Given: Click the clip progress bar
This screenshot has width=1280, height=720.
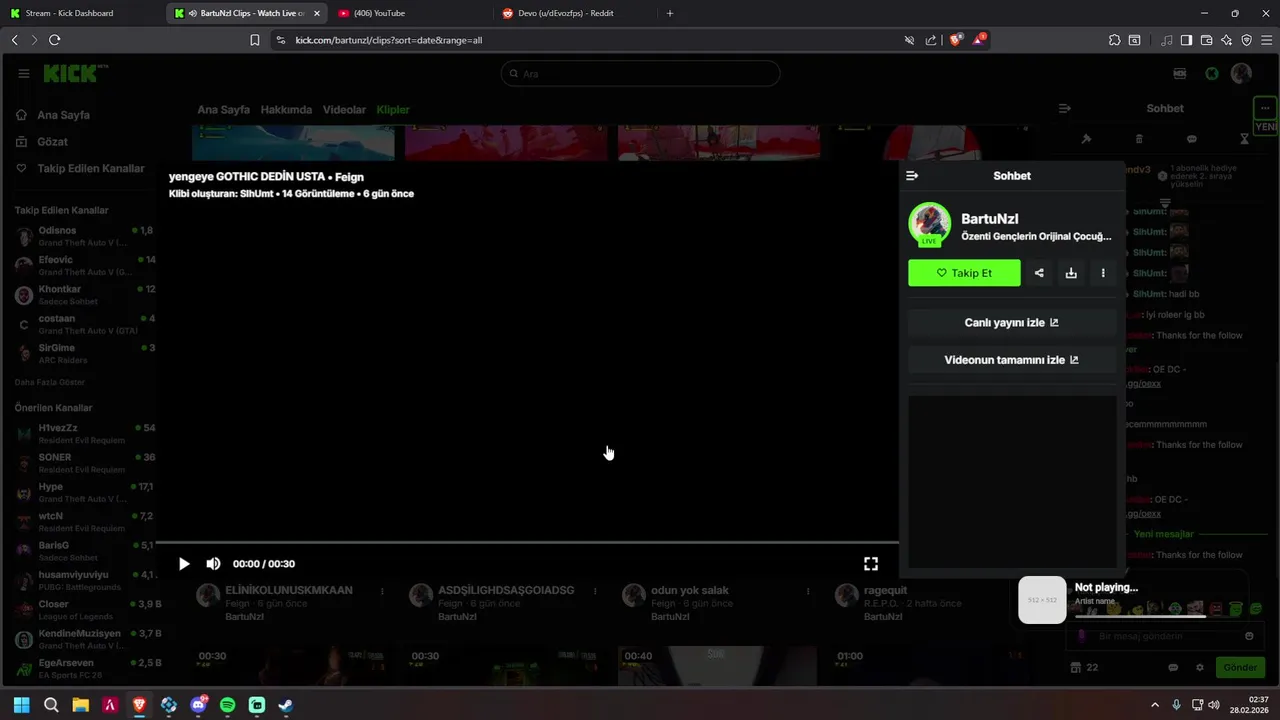Looking at the screenshot, I should [527, 543].
